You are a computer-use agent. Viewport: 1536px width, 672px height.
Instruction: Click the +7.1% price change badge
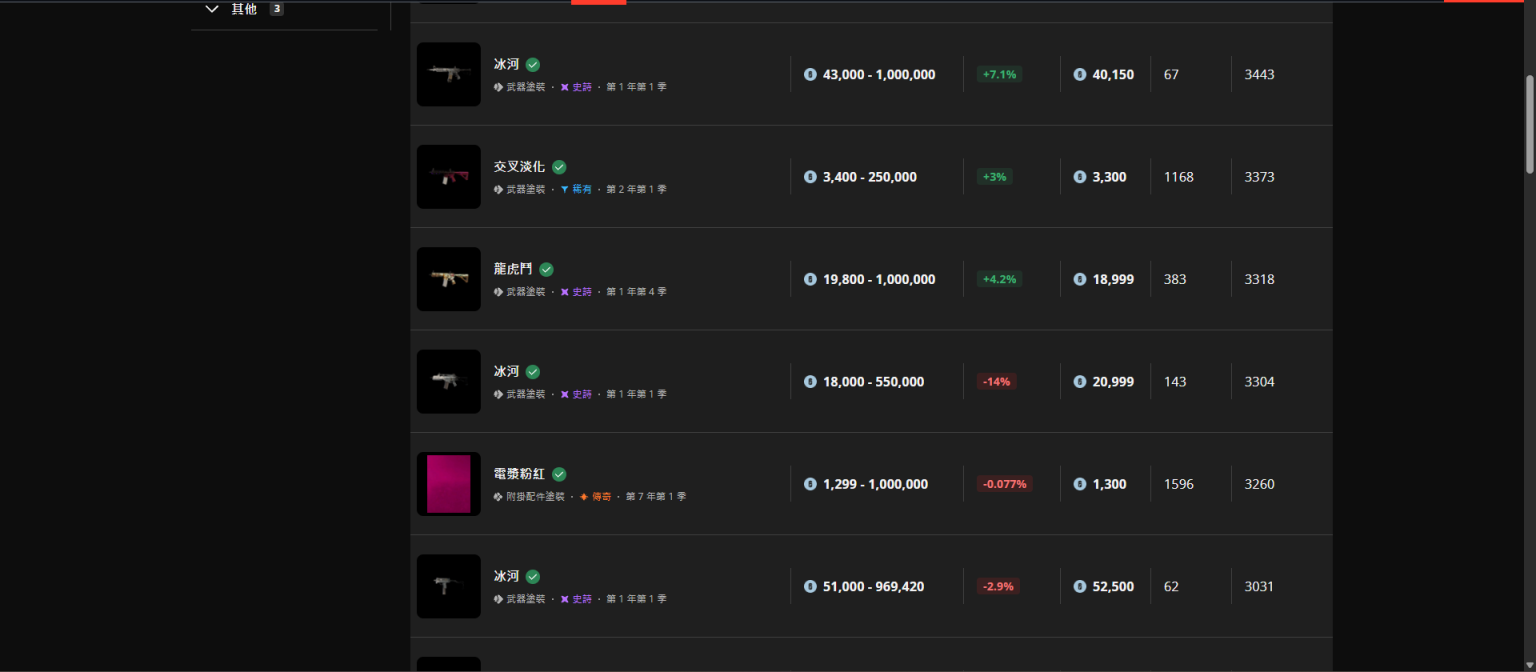(999, 74)
